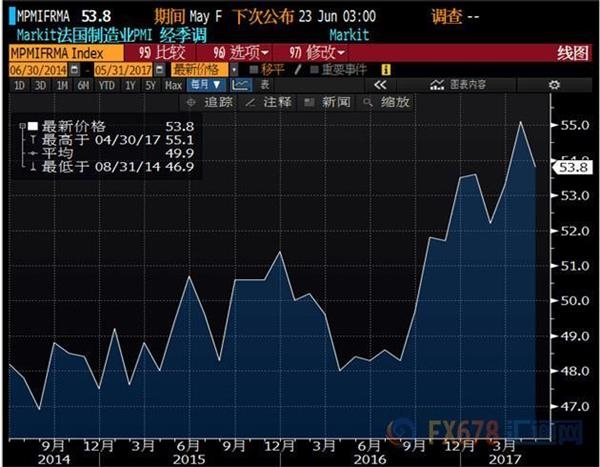Select the 1Y time range
The height and width of the screenshot is (467, 600).
pos(130,85)
